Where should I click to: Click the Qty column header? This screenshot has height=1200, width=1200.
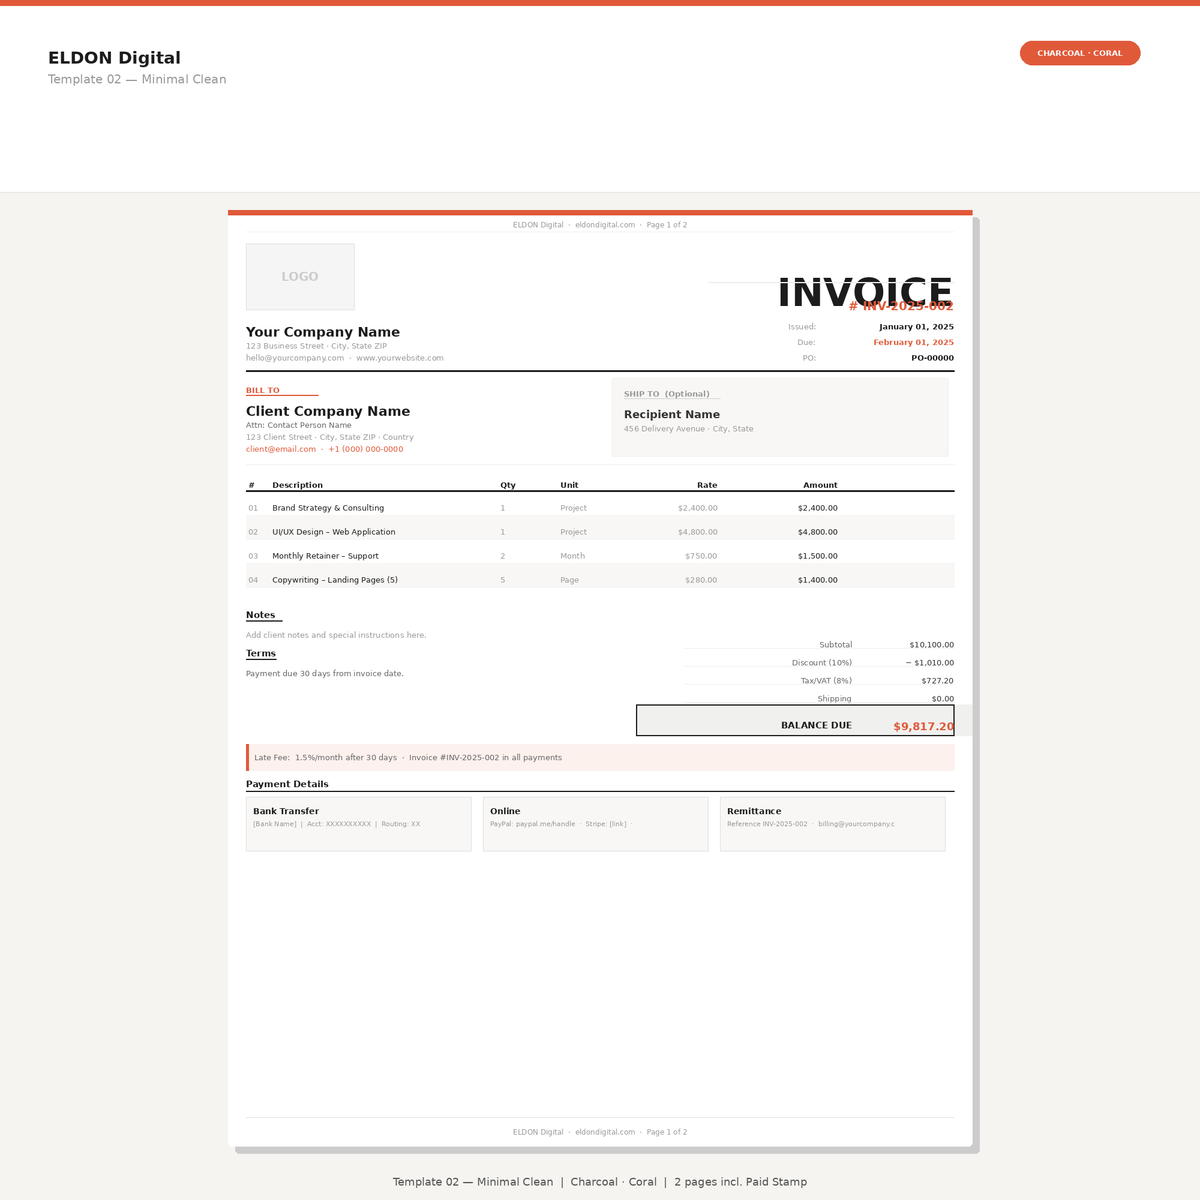(508, 485)
